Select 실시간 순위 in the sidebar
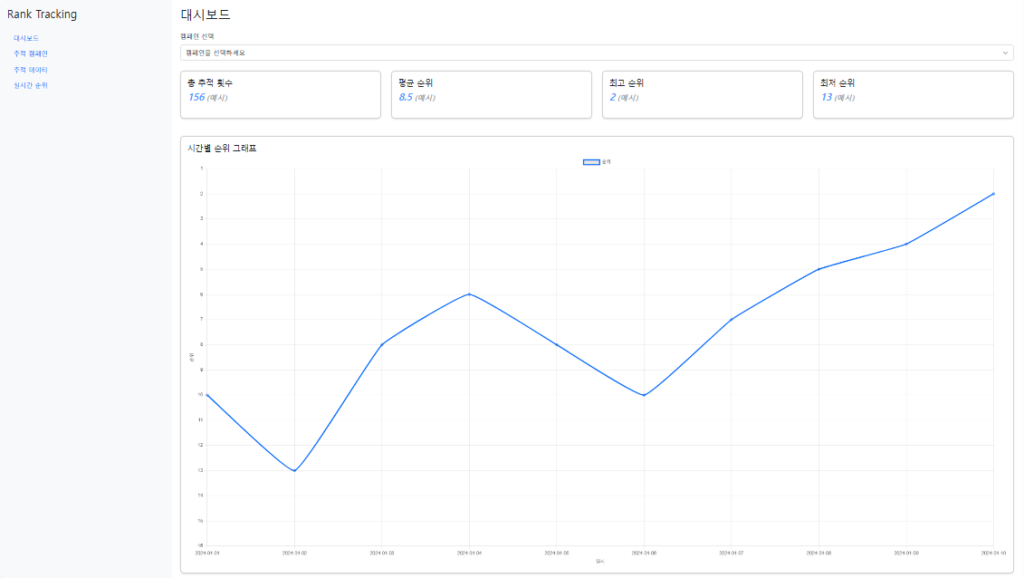 (x=30, y=86)
